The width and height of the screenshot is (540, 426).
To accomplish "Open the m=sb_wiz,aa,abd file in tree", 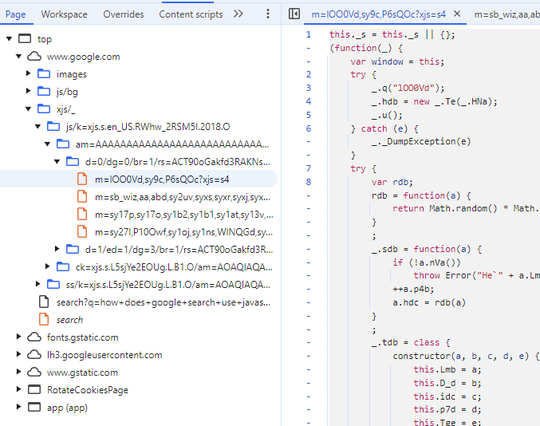I will click(x=182, y=197).
